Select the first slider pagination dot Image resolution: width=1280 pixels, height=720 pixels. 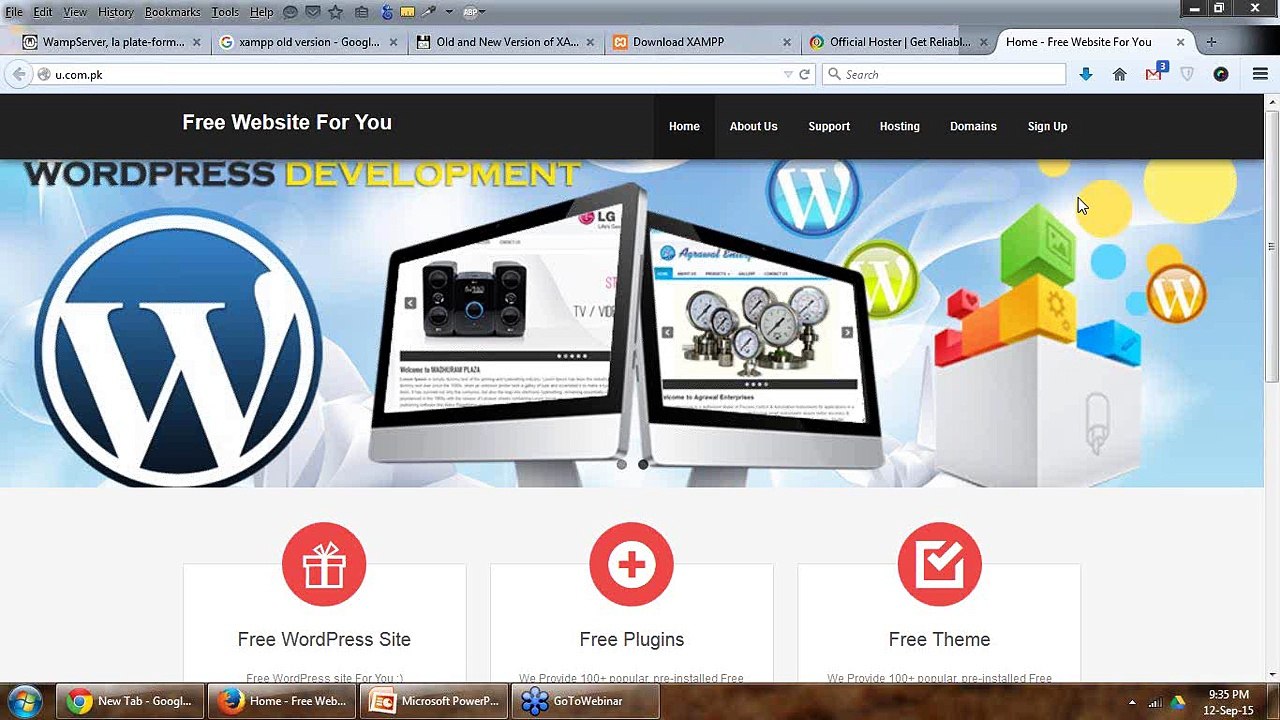622,464
